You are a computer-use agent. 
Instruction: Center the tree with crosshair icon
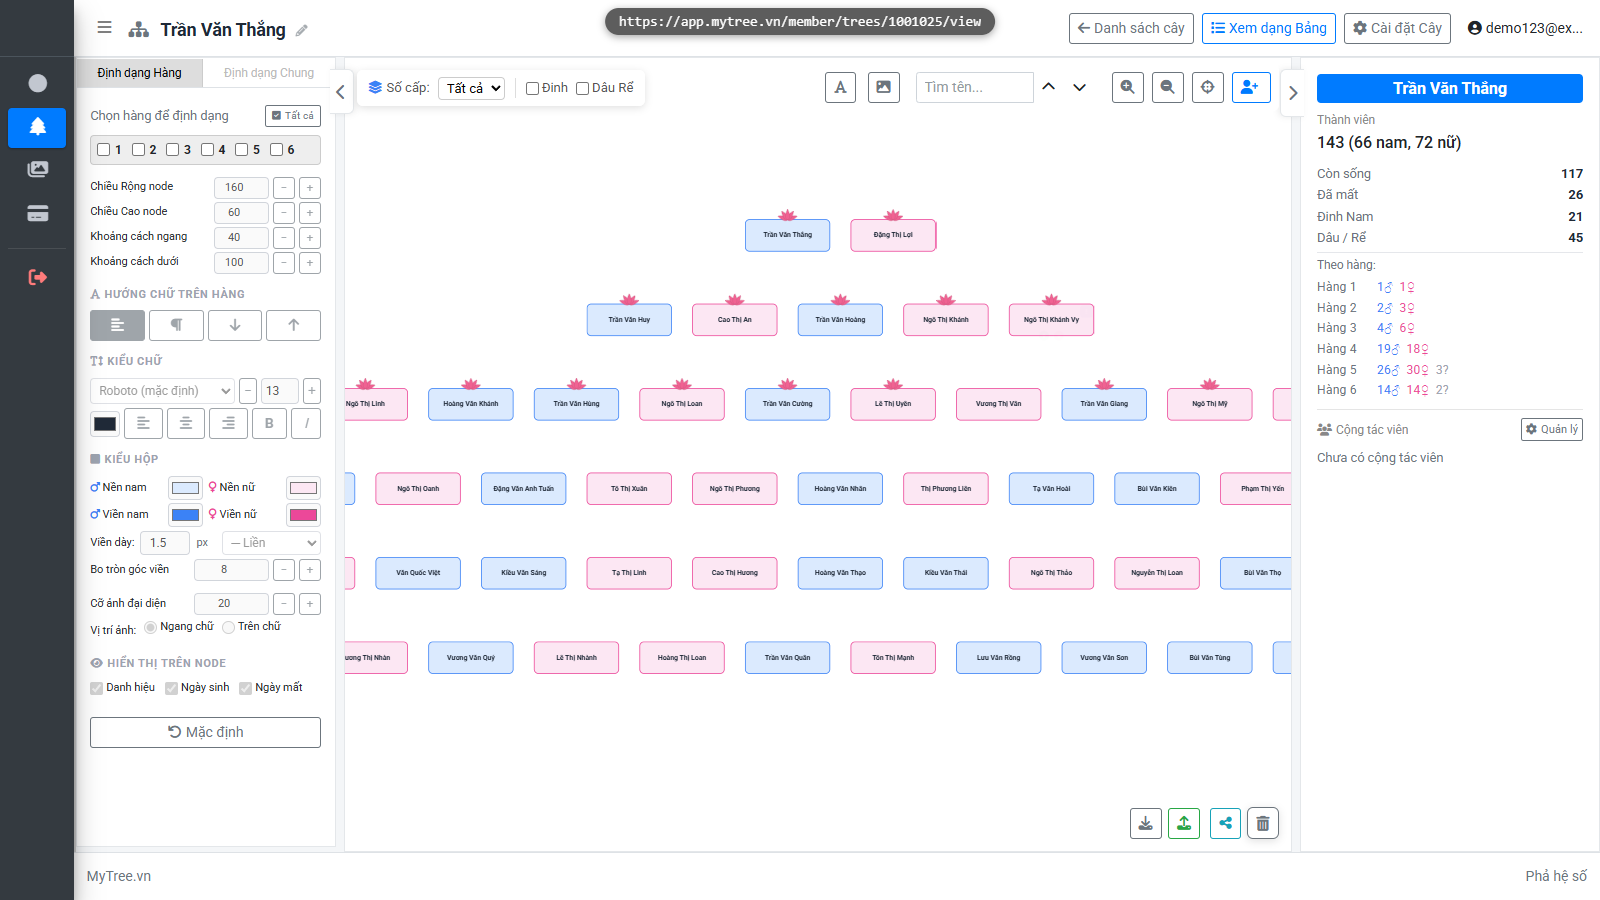point(1208,87)
